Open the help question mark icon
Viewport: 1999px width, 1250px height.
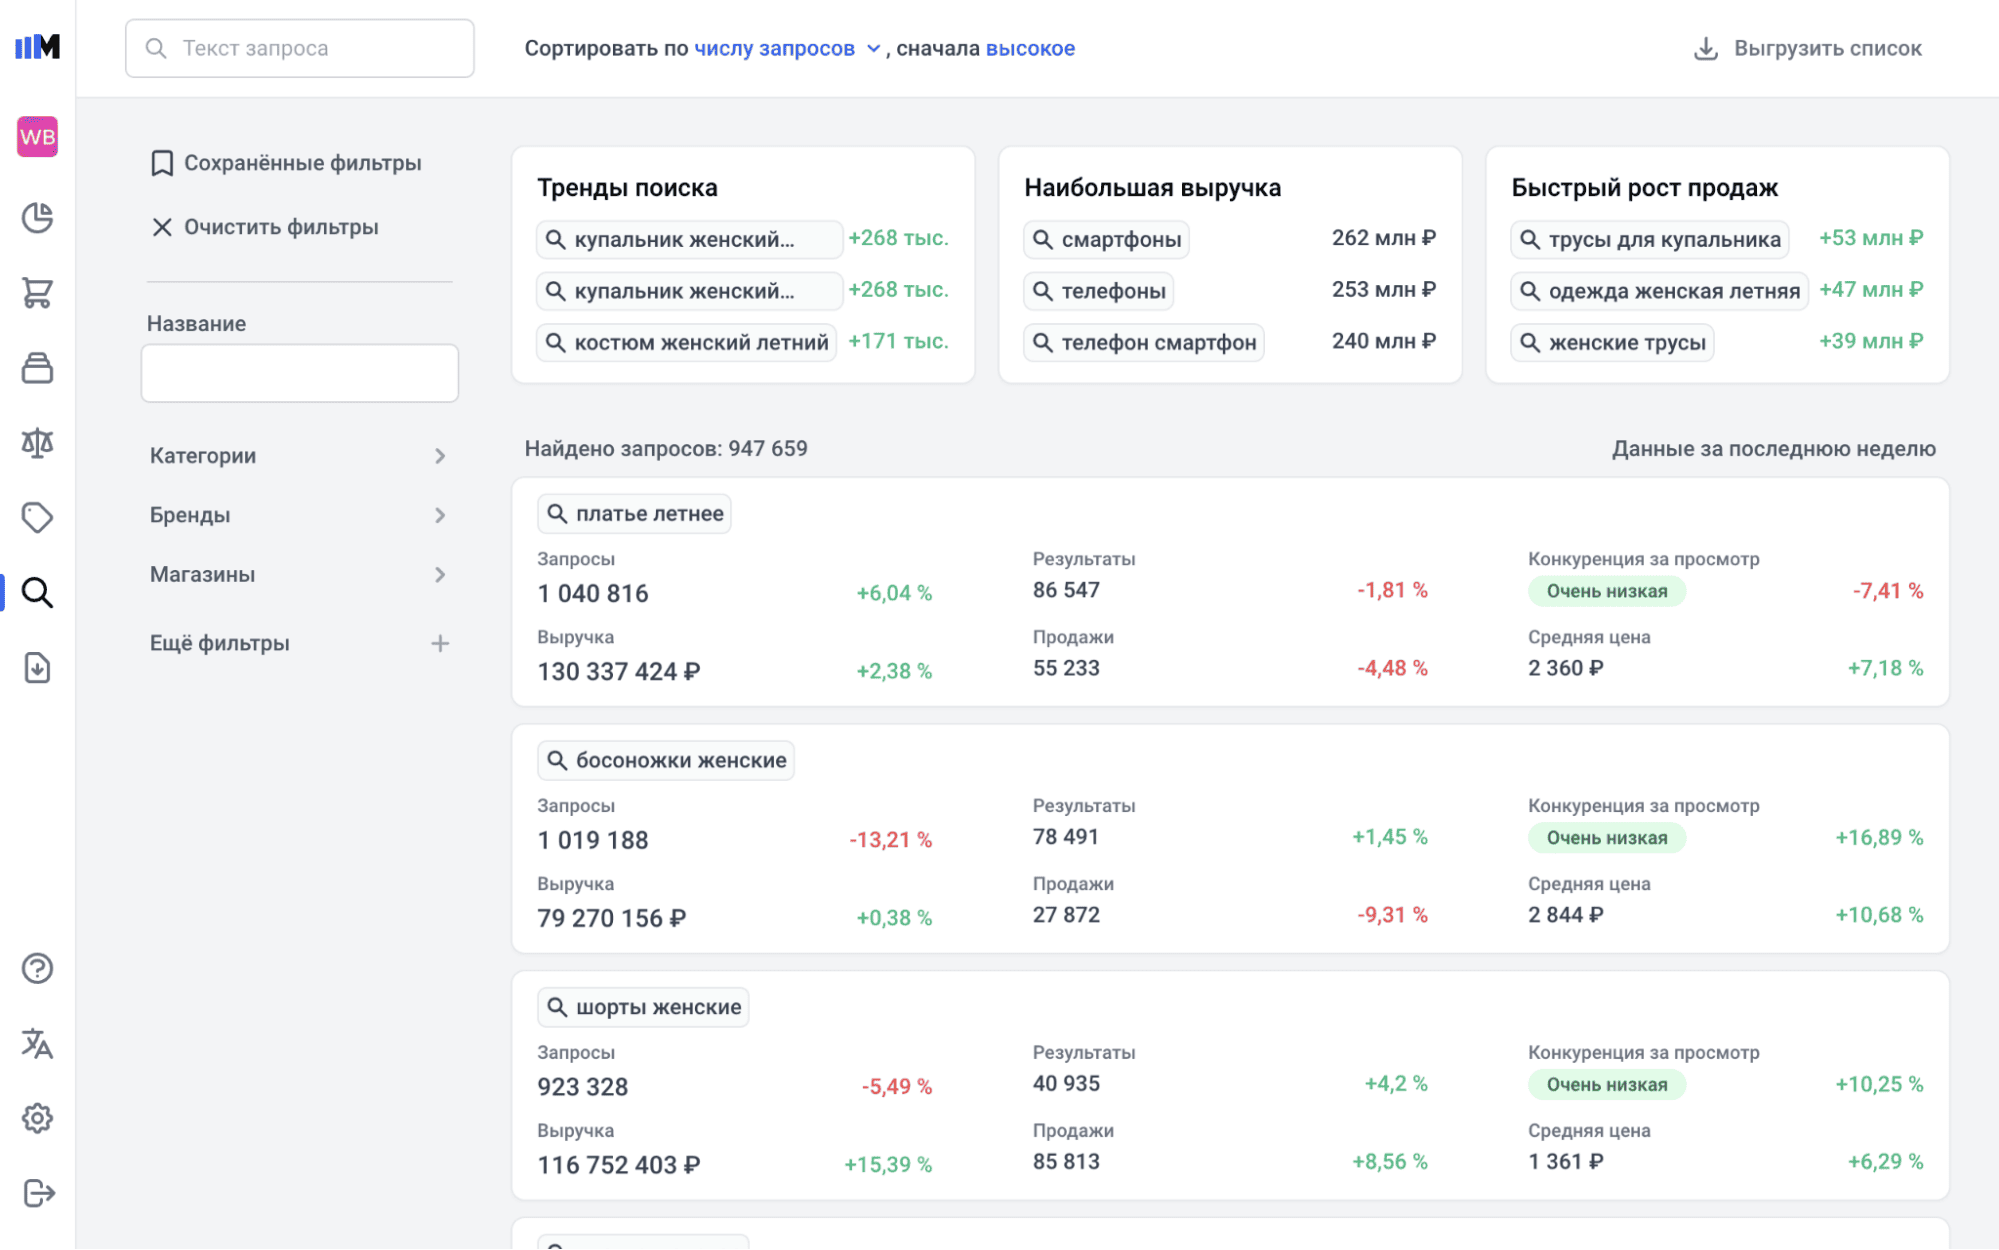pyautogui.click(x=37, y=968)
